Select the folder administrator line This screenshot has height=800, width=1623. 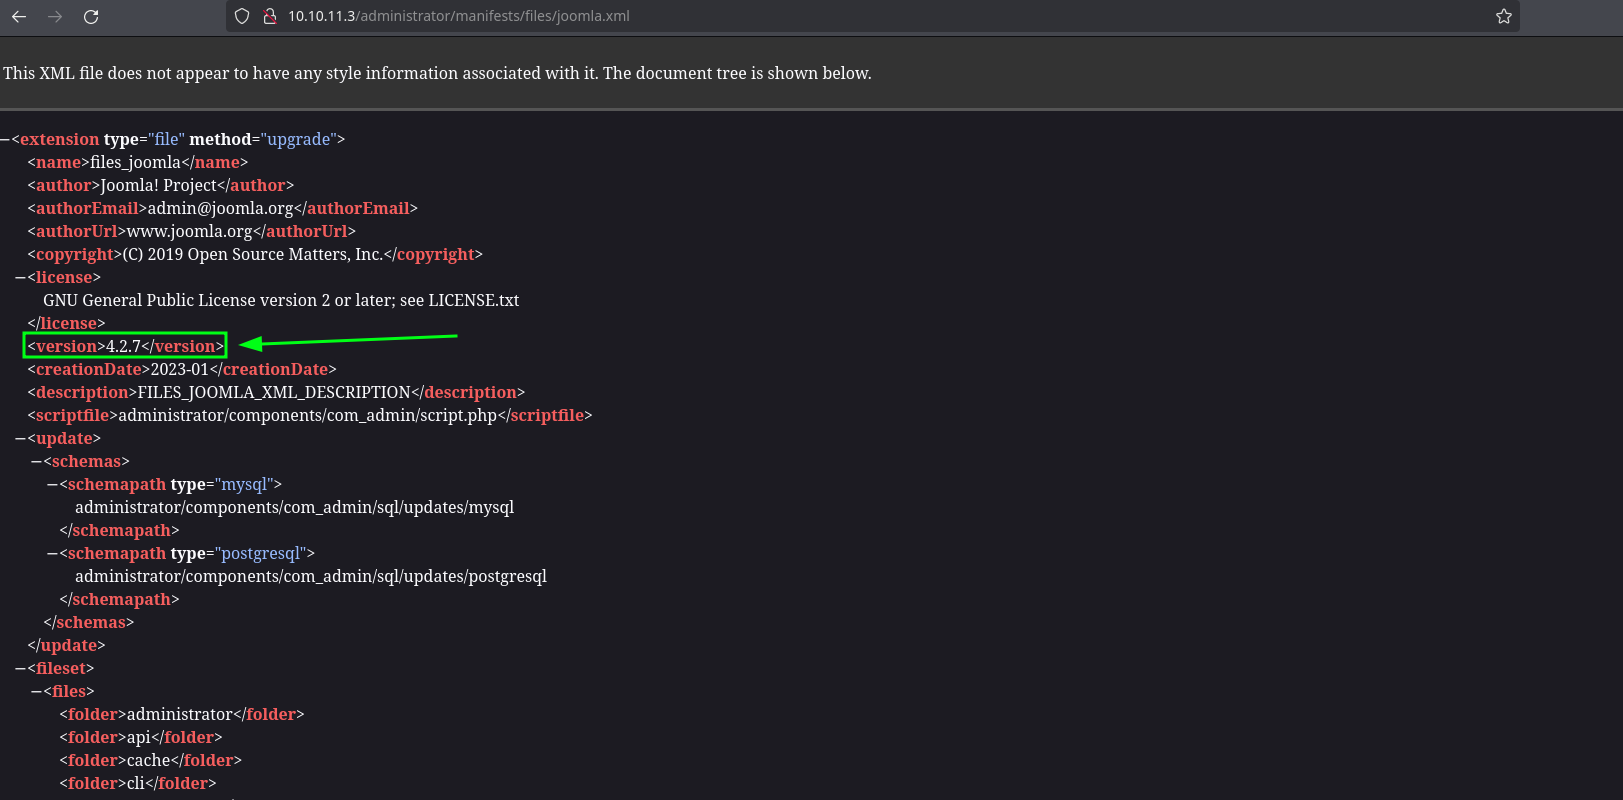click(x=182, y=714)
